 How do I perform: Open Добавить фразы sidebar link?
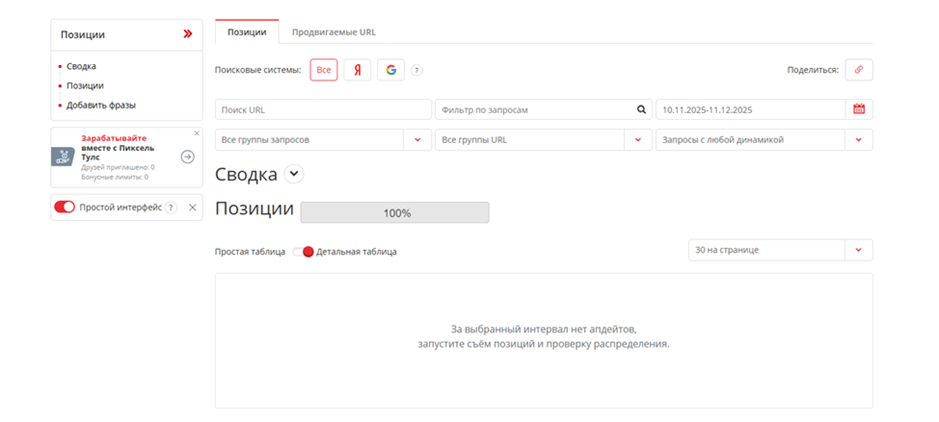tap(101, 105)
